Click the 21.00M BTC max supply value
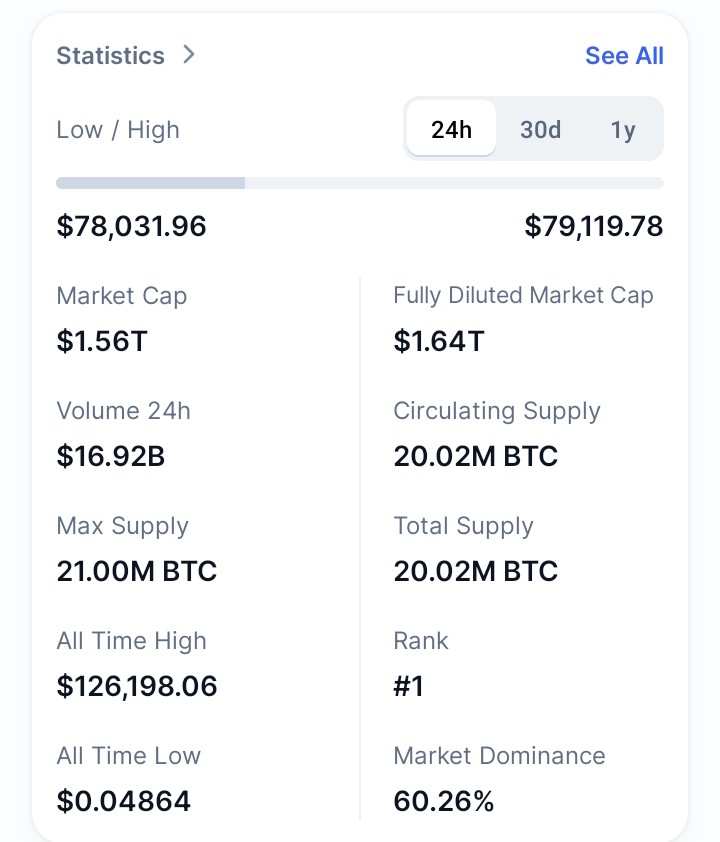720x842 pixels. click(x=136, y=571)
